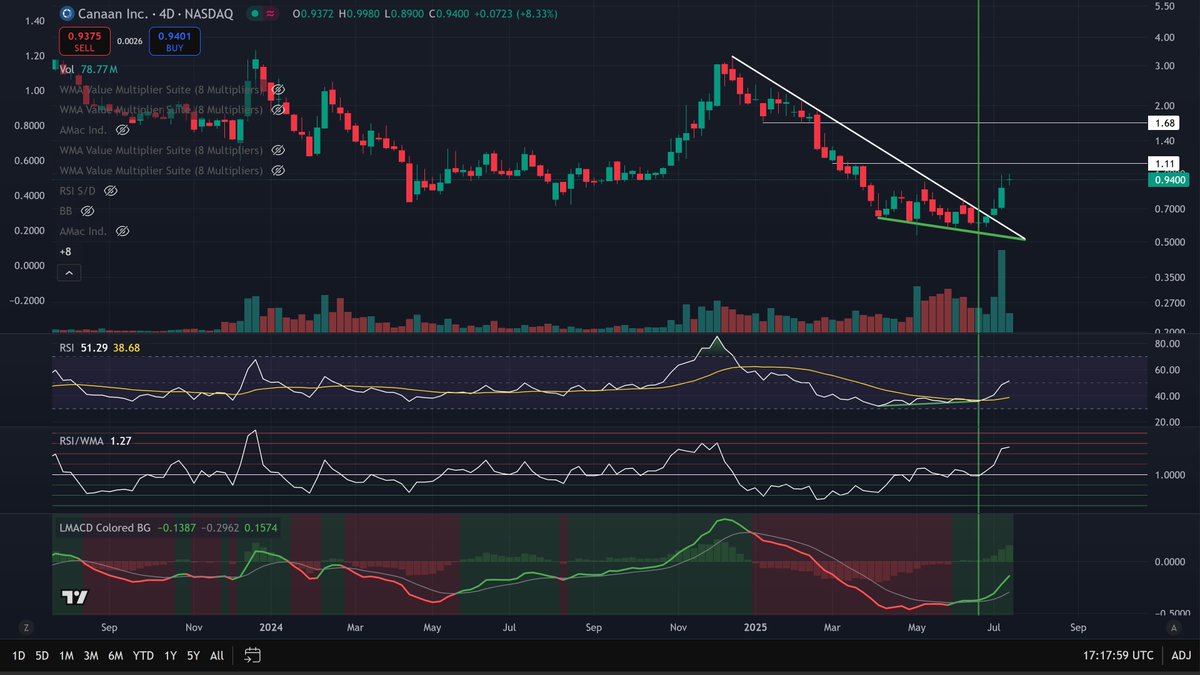Click the Vol 78.77M legend entry

point(89,69)
